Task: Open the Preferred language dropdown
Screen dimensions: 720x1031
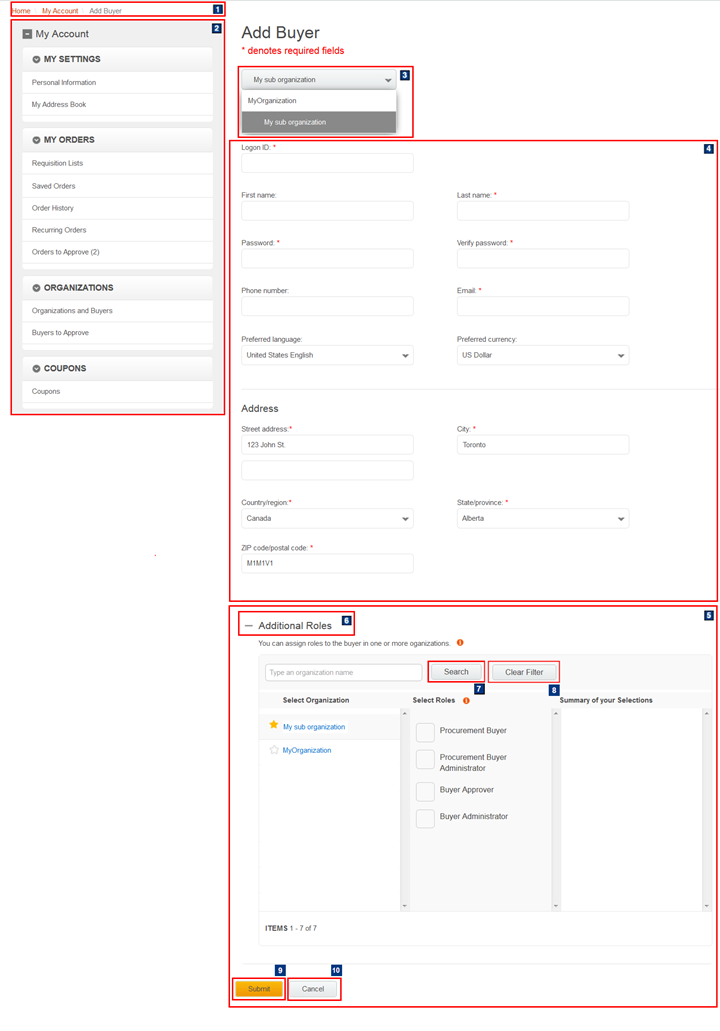Action: tap(327, 355)
